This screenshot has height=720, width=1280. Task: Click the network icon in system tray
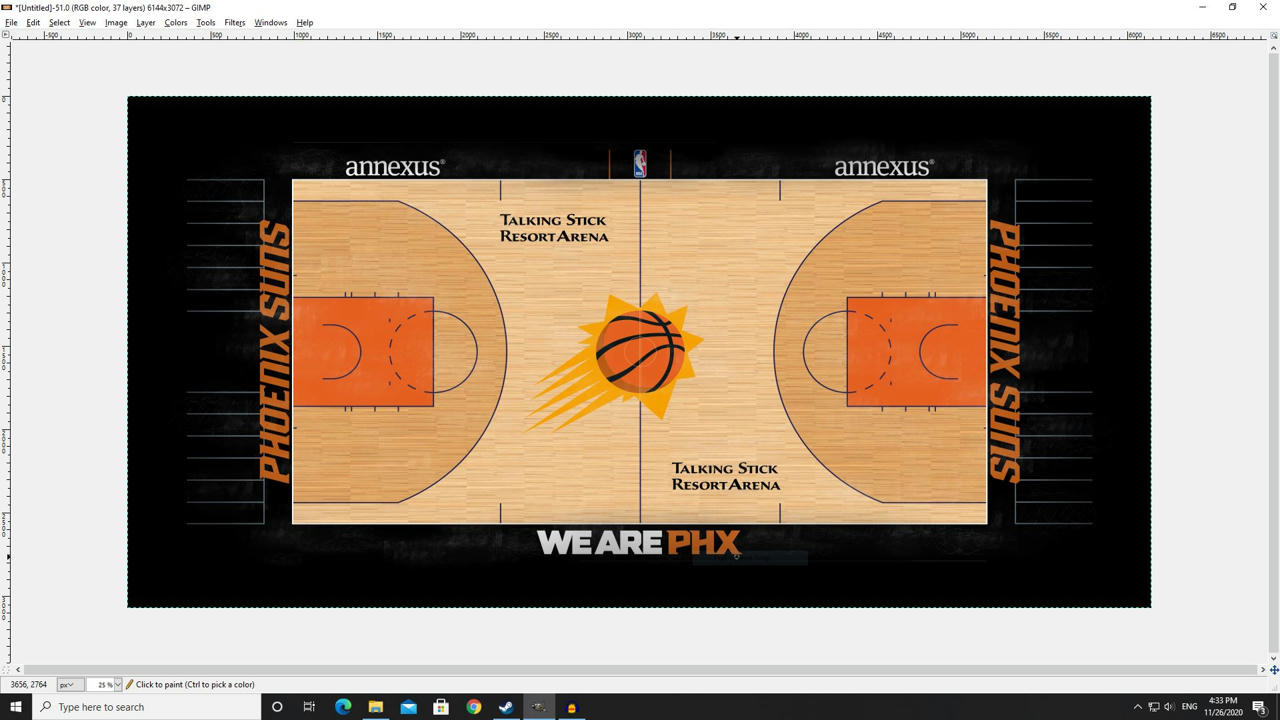(1153, 707)
